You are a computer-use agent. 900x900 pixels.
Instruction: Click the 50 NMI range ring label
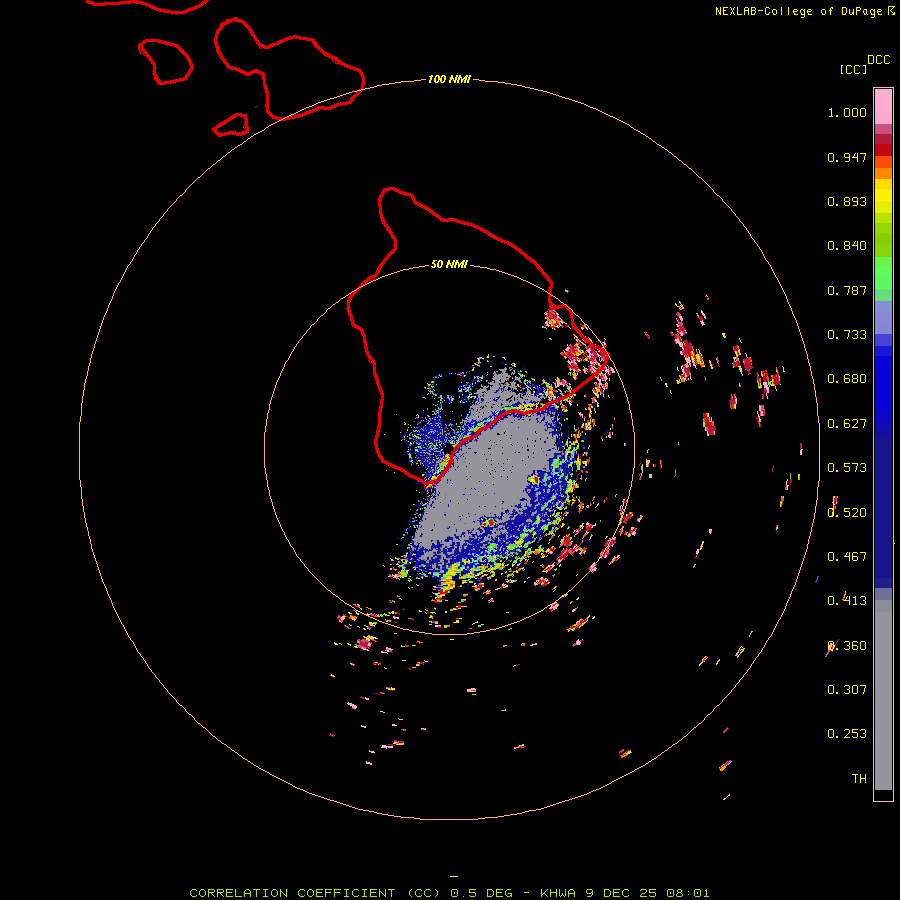[x=449, y=264]
